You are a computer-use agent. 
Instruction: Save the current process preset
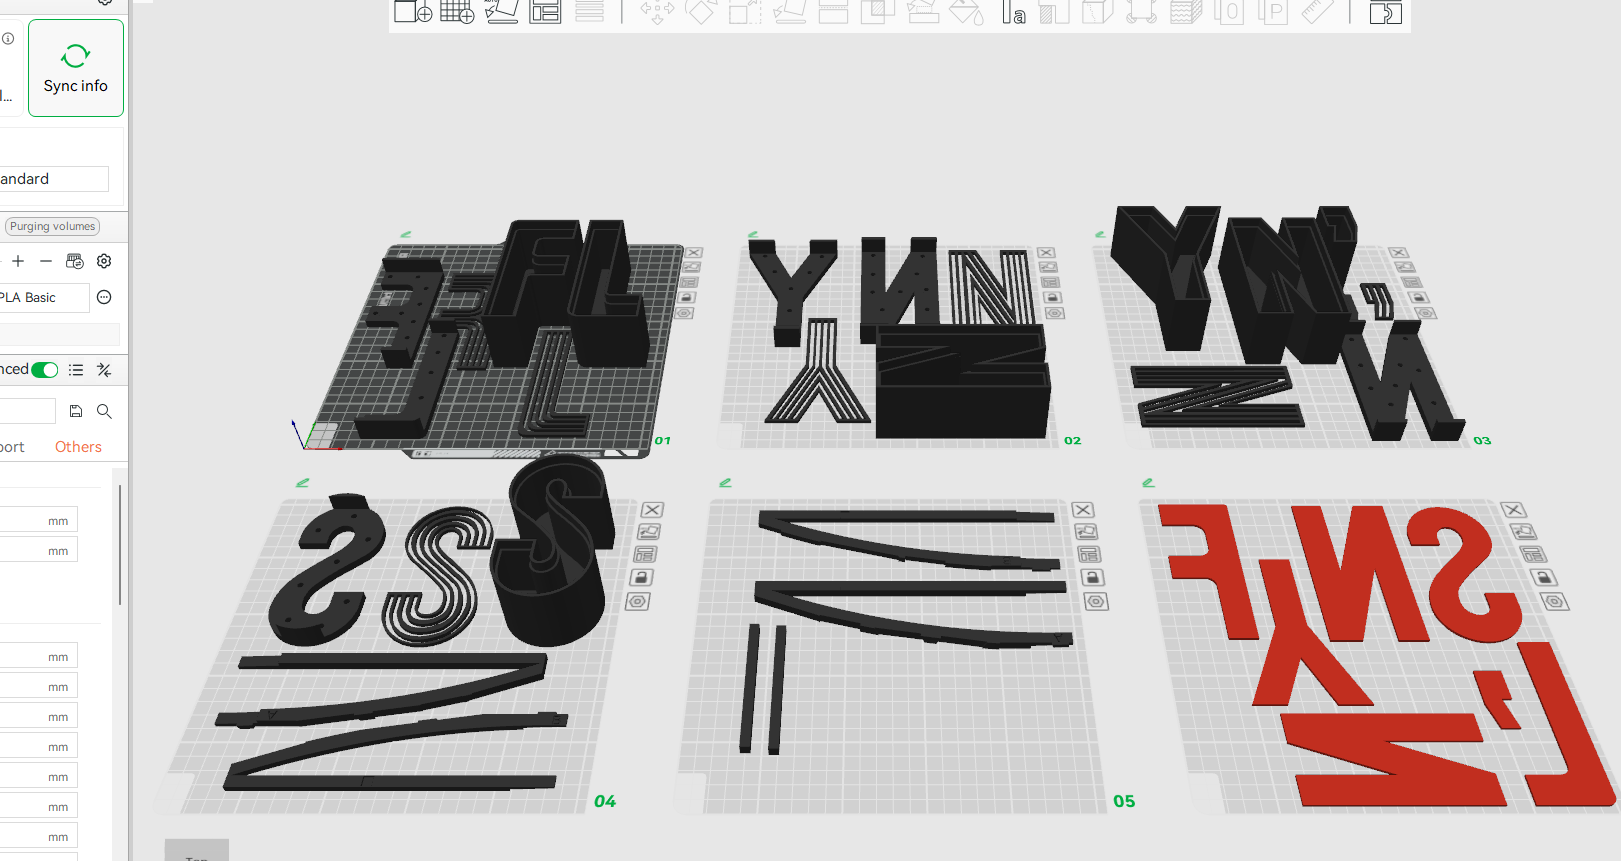[76, 411]
